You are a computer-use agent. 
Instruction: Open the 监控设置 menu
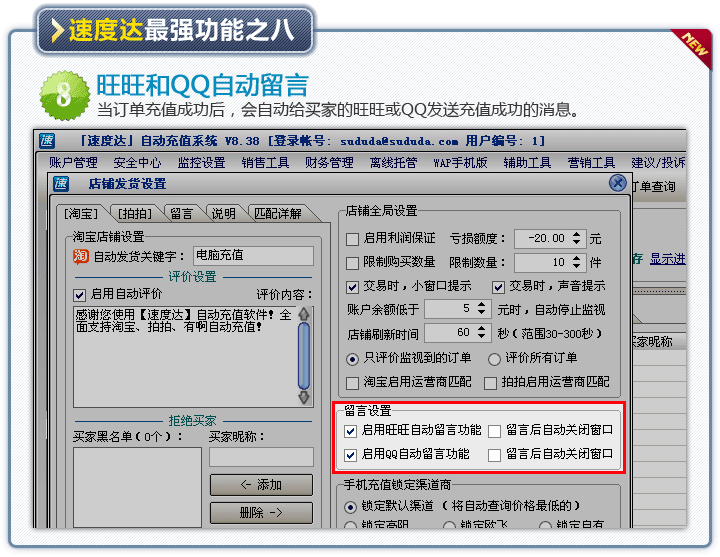point(202,163)
